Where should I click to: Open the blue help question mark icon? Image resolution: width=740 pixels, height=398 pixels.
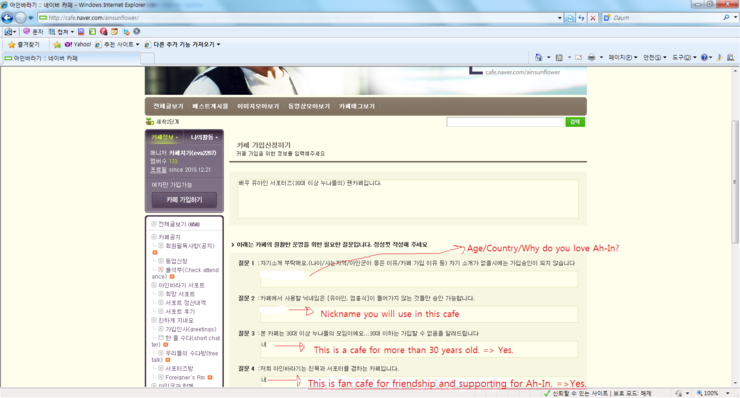click(704, 57)
